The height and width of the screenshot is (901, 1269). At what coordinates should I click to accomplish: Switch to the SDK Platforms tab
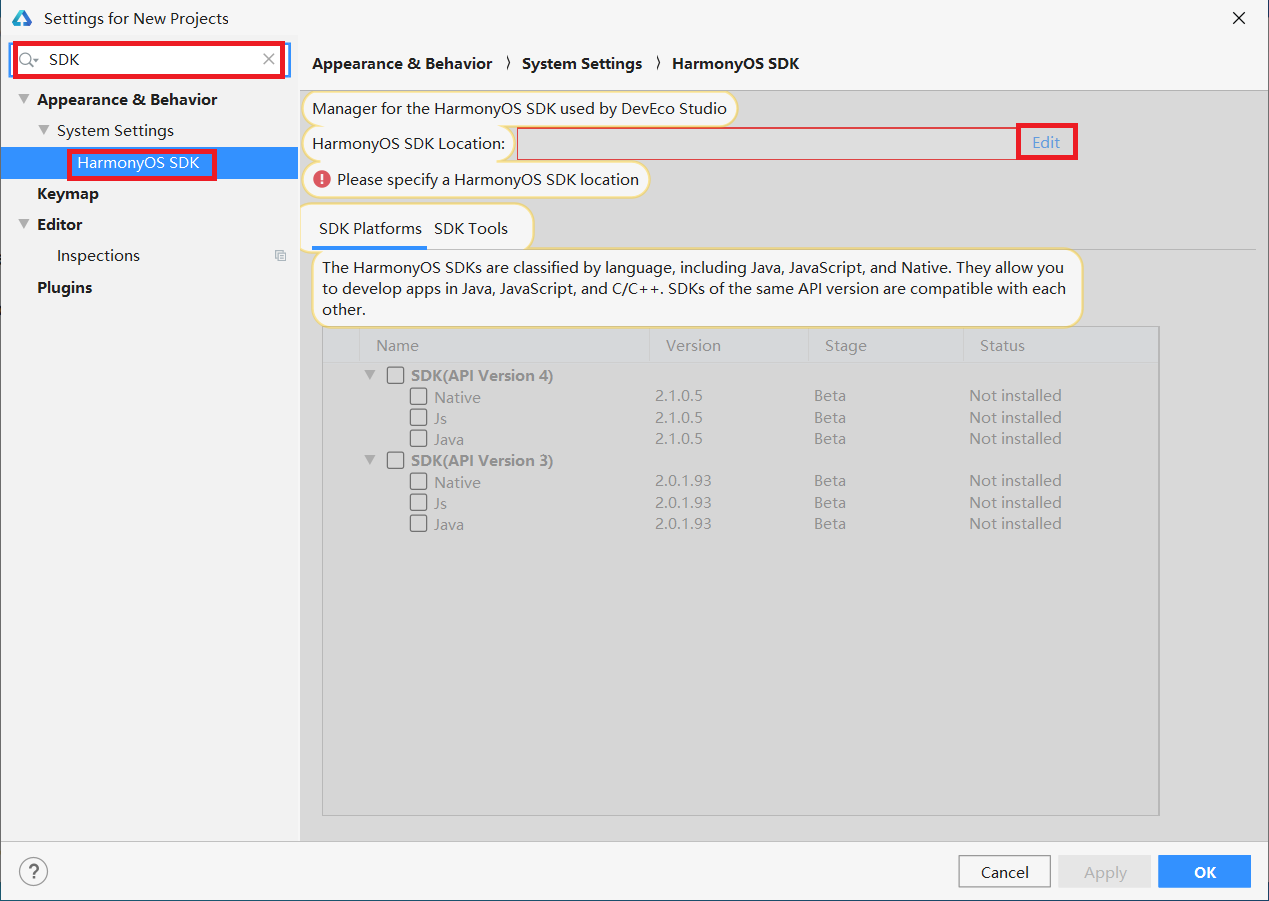tap(370, 229)
